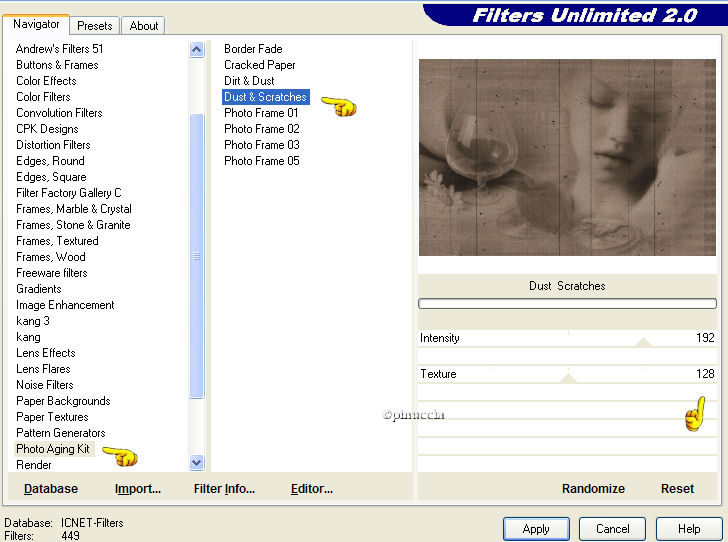728x542 pixels.
Task: Click the progress bar under Dust Scratches
Action: click(567, 304)
